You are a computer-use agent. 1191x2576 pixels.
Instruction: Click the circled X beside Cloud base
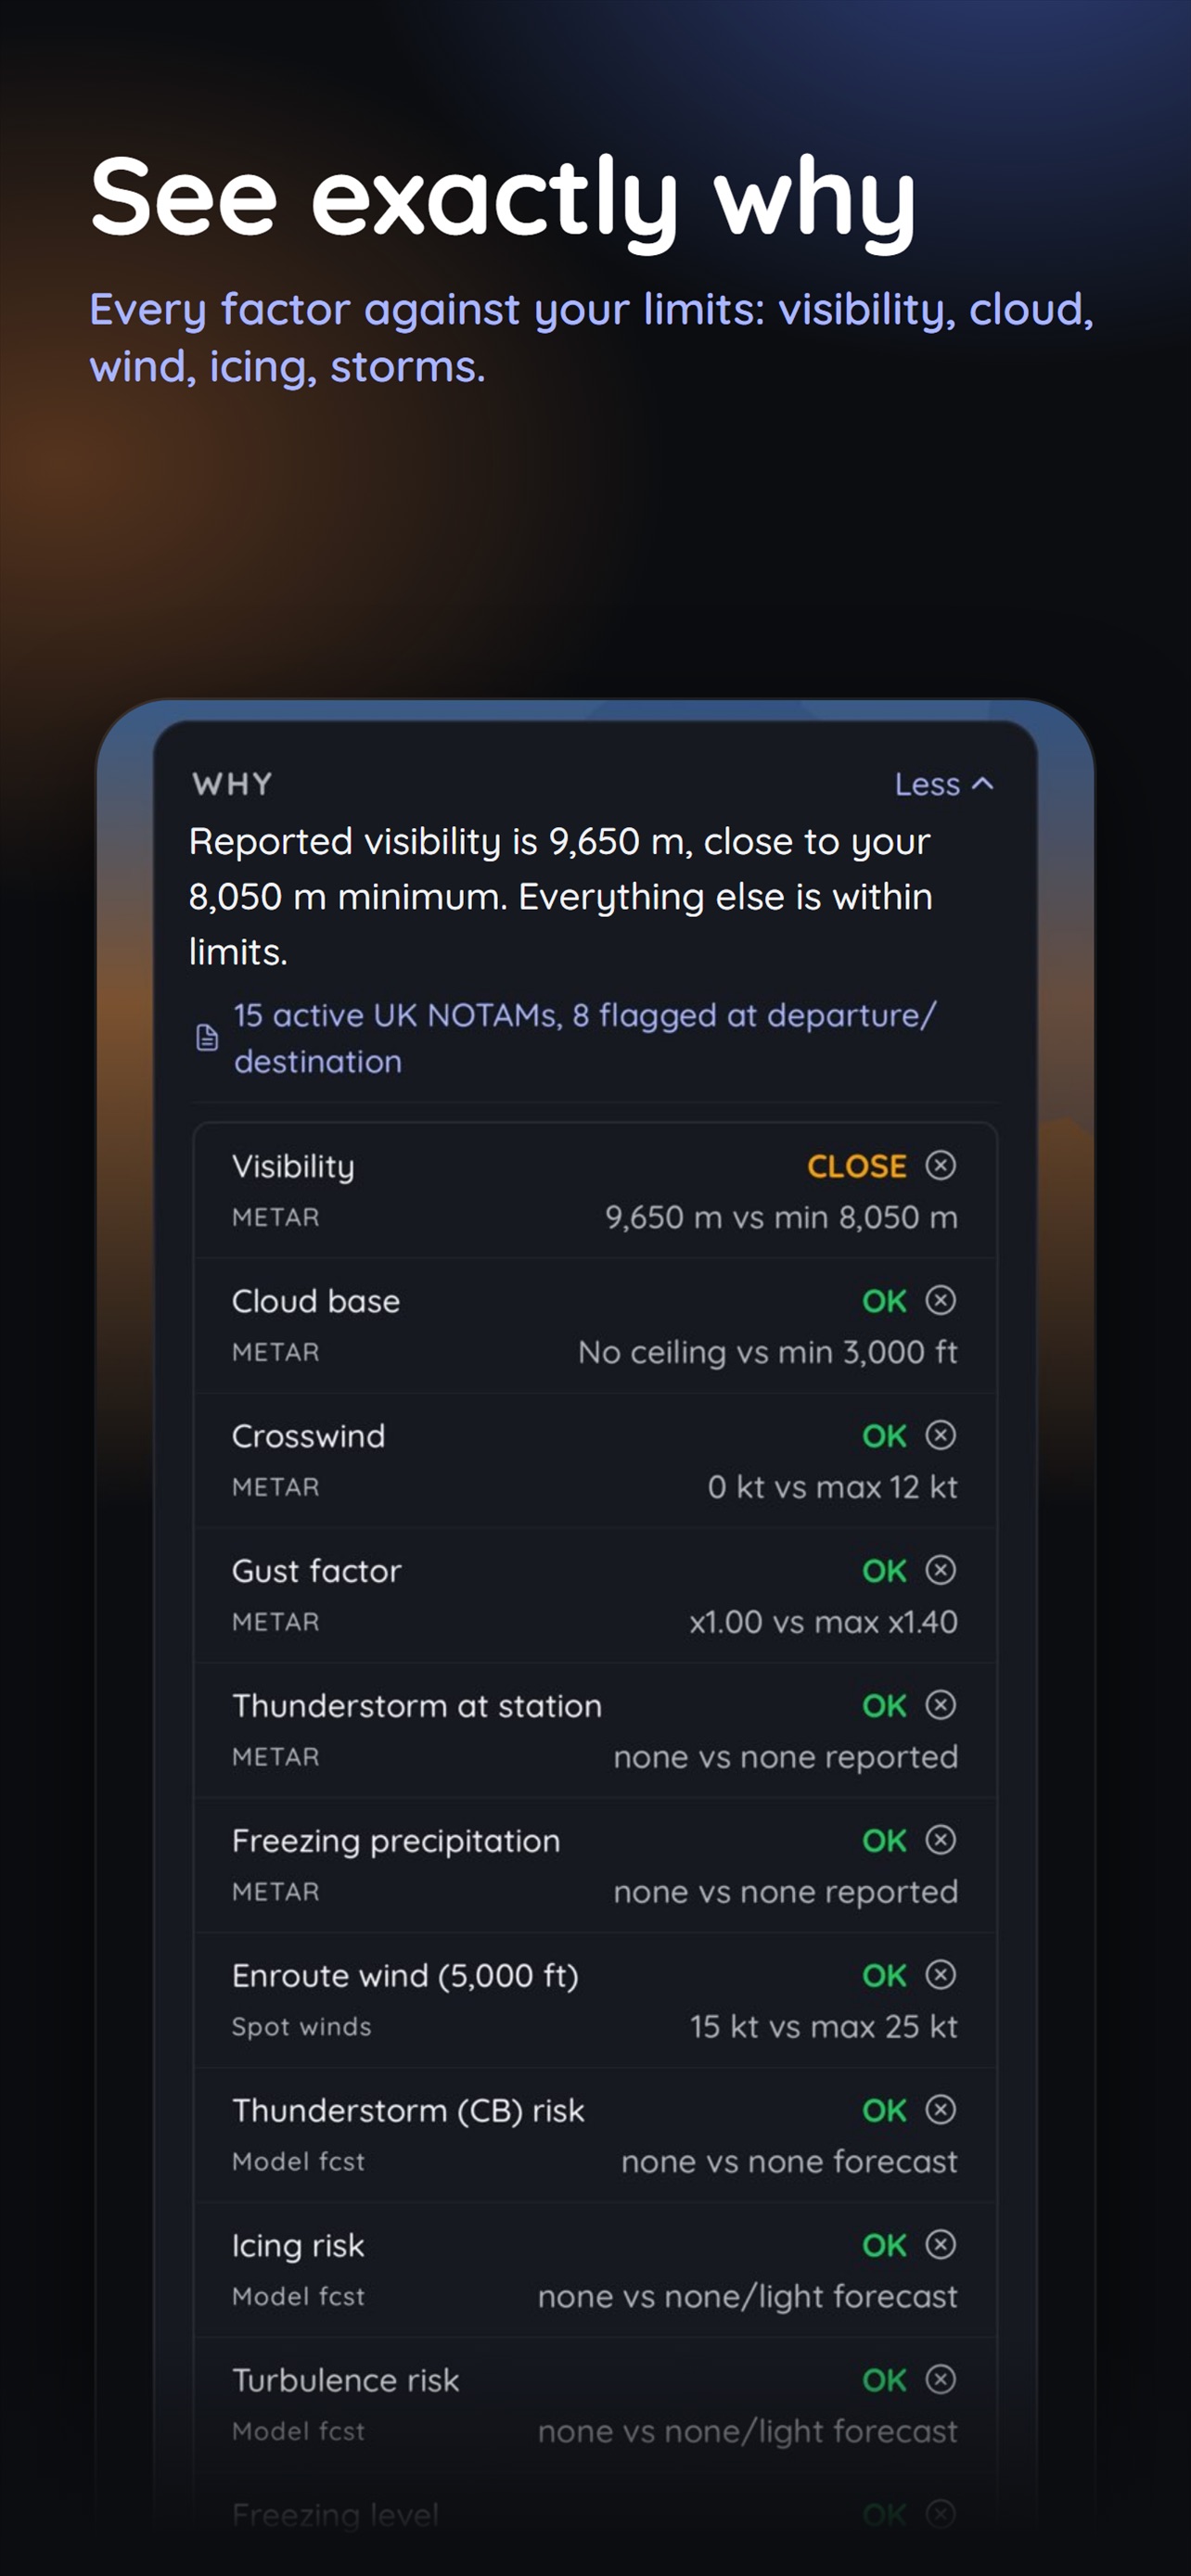tap(940, 1300)
